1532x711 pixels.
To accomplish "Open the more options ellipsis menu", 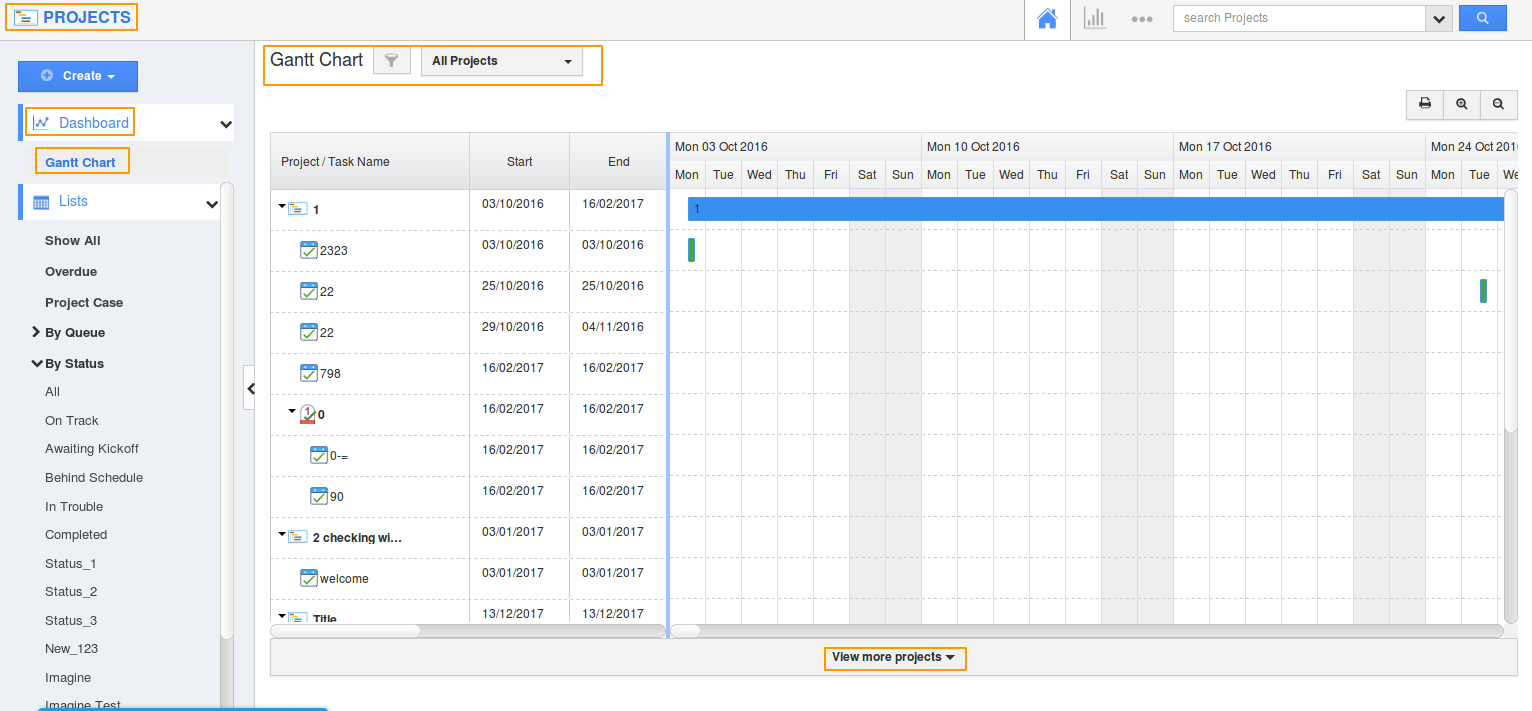I will click(1141, 18).
